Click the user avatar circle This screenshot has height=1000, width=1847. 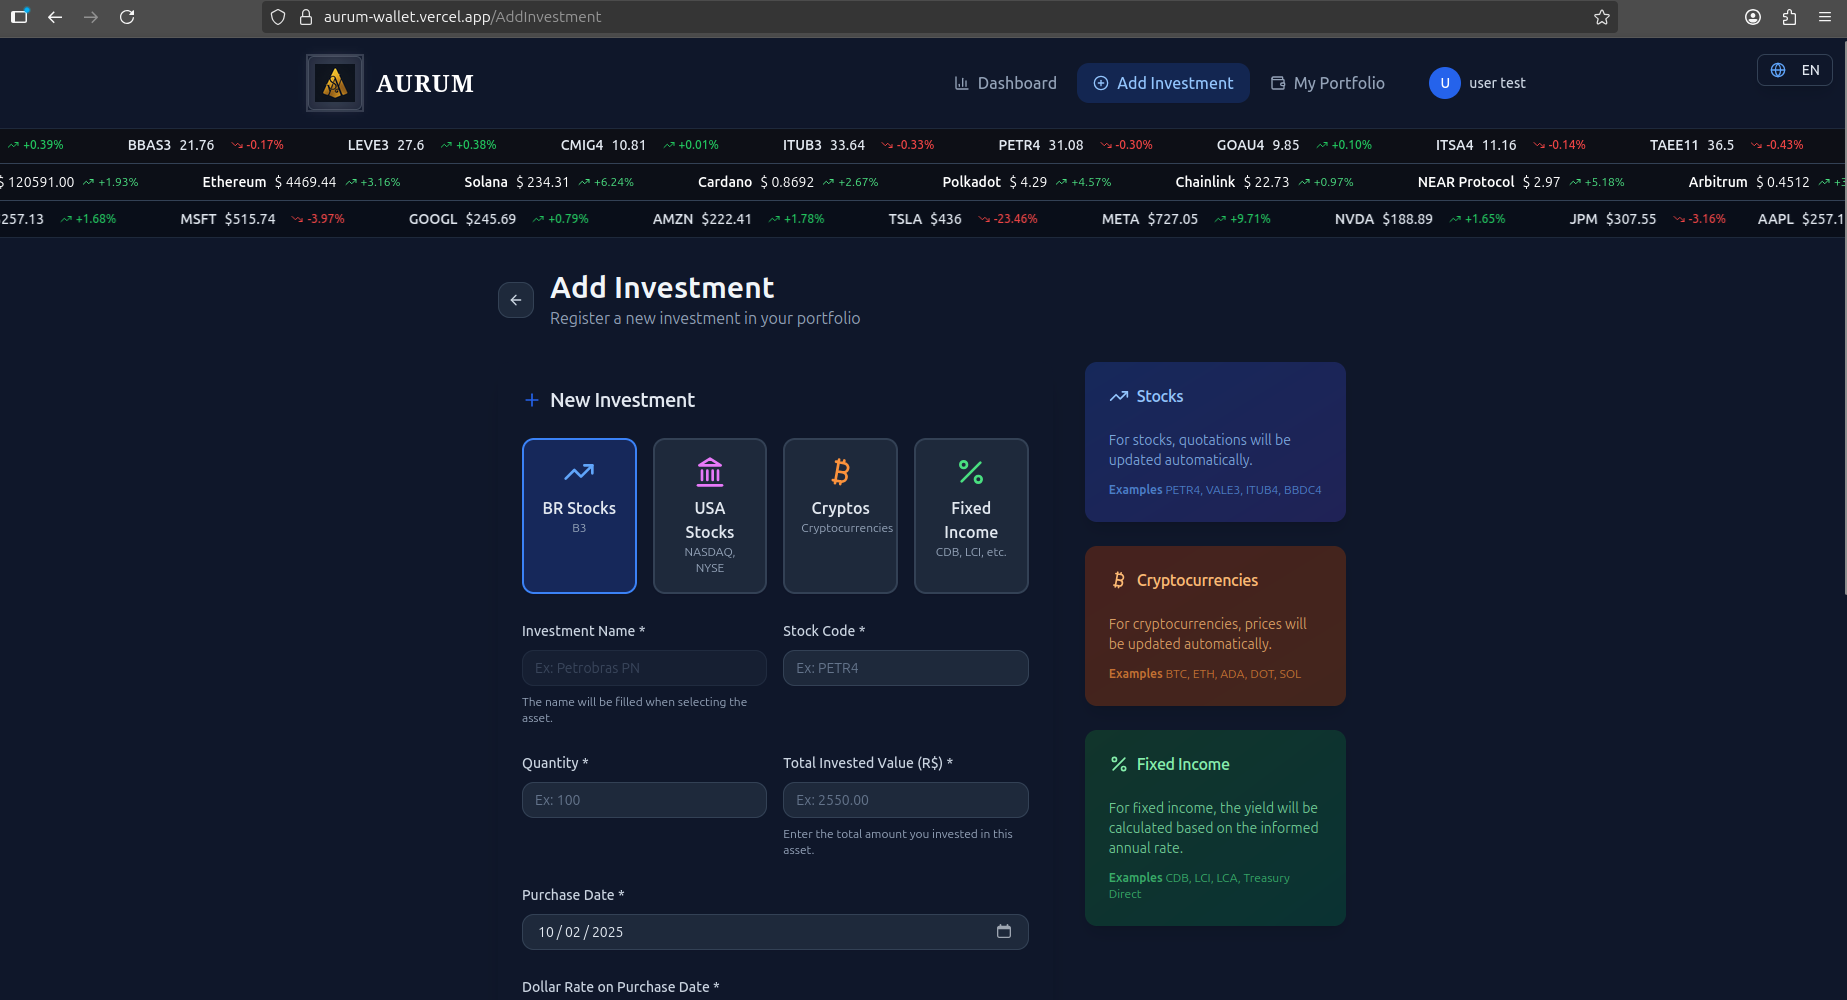[1444, 83]
